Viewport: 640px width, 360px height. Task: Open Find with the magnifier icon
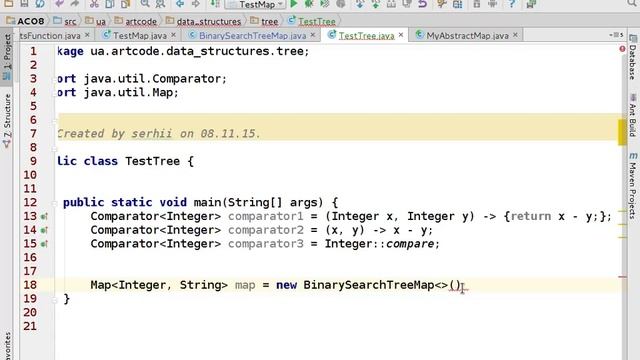[x=145, y=4]
